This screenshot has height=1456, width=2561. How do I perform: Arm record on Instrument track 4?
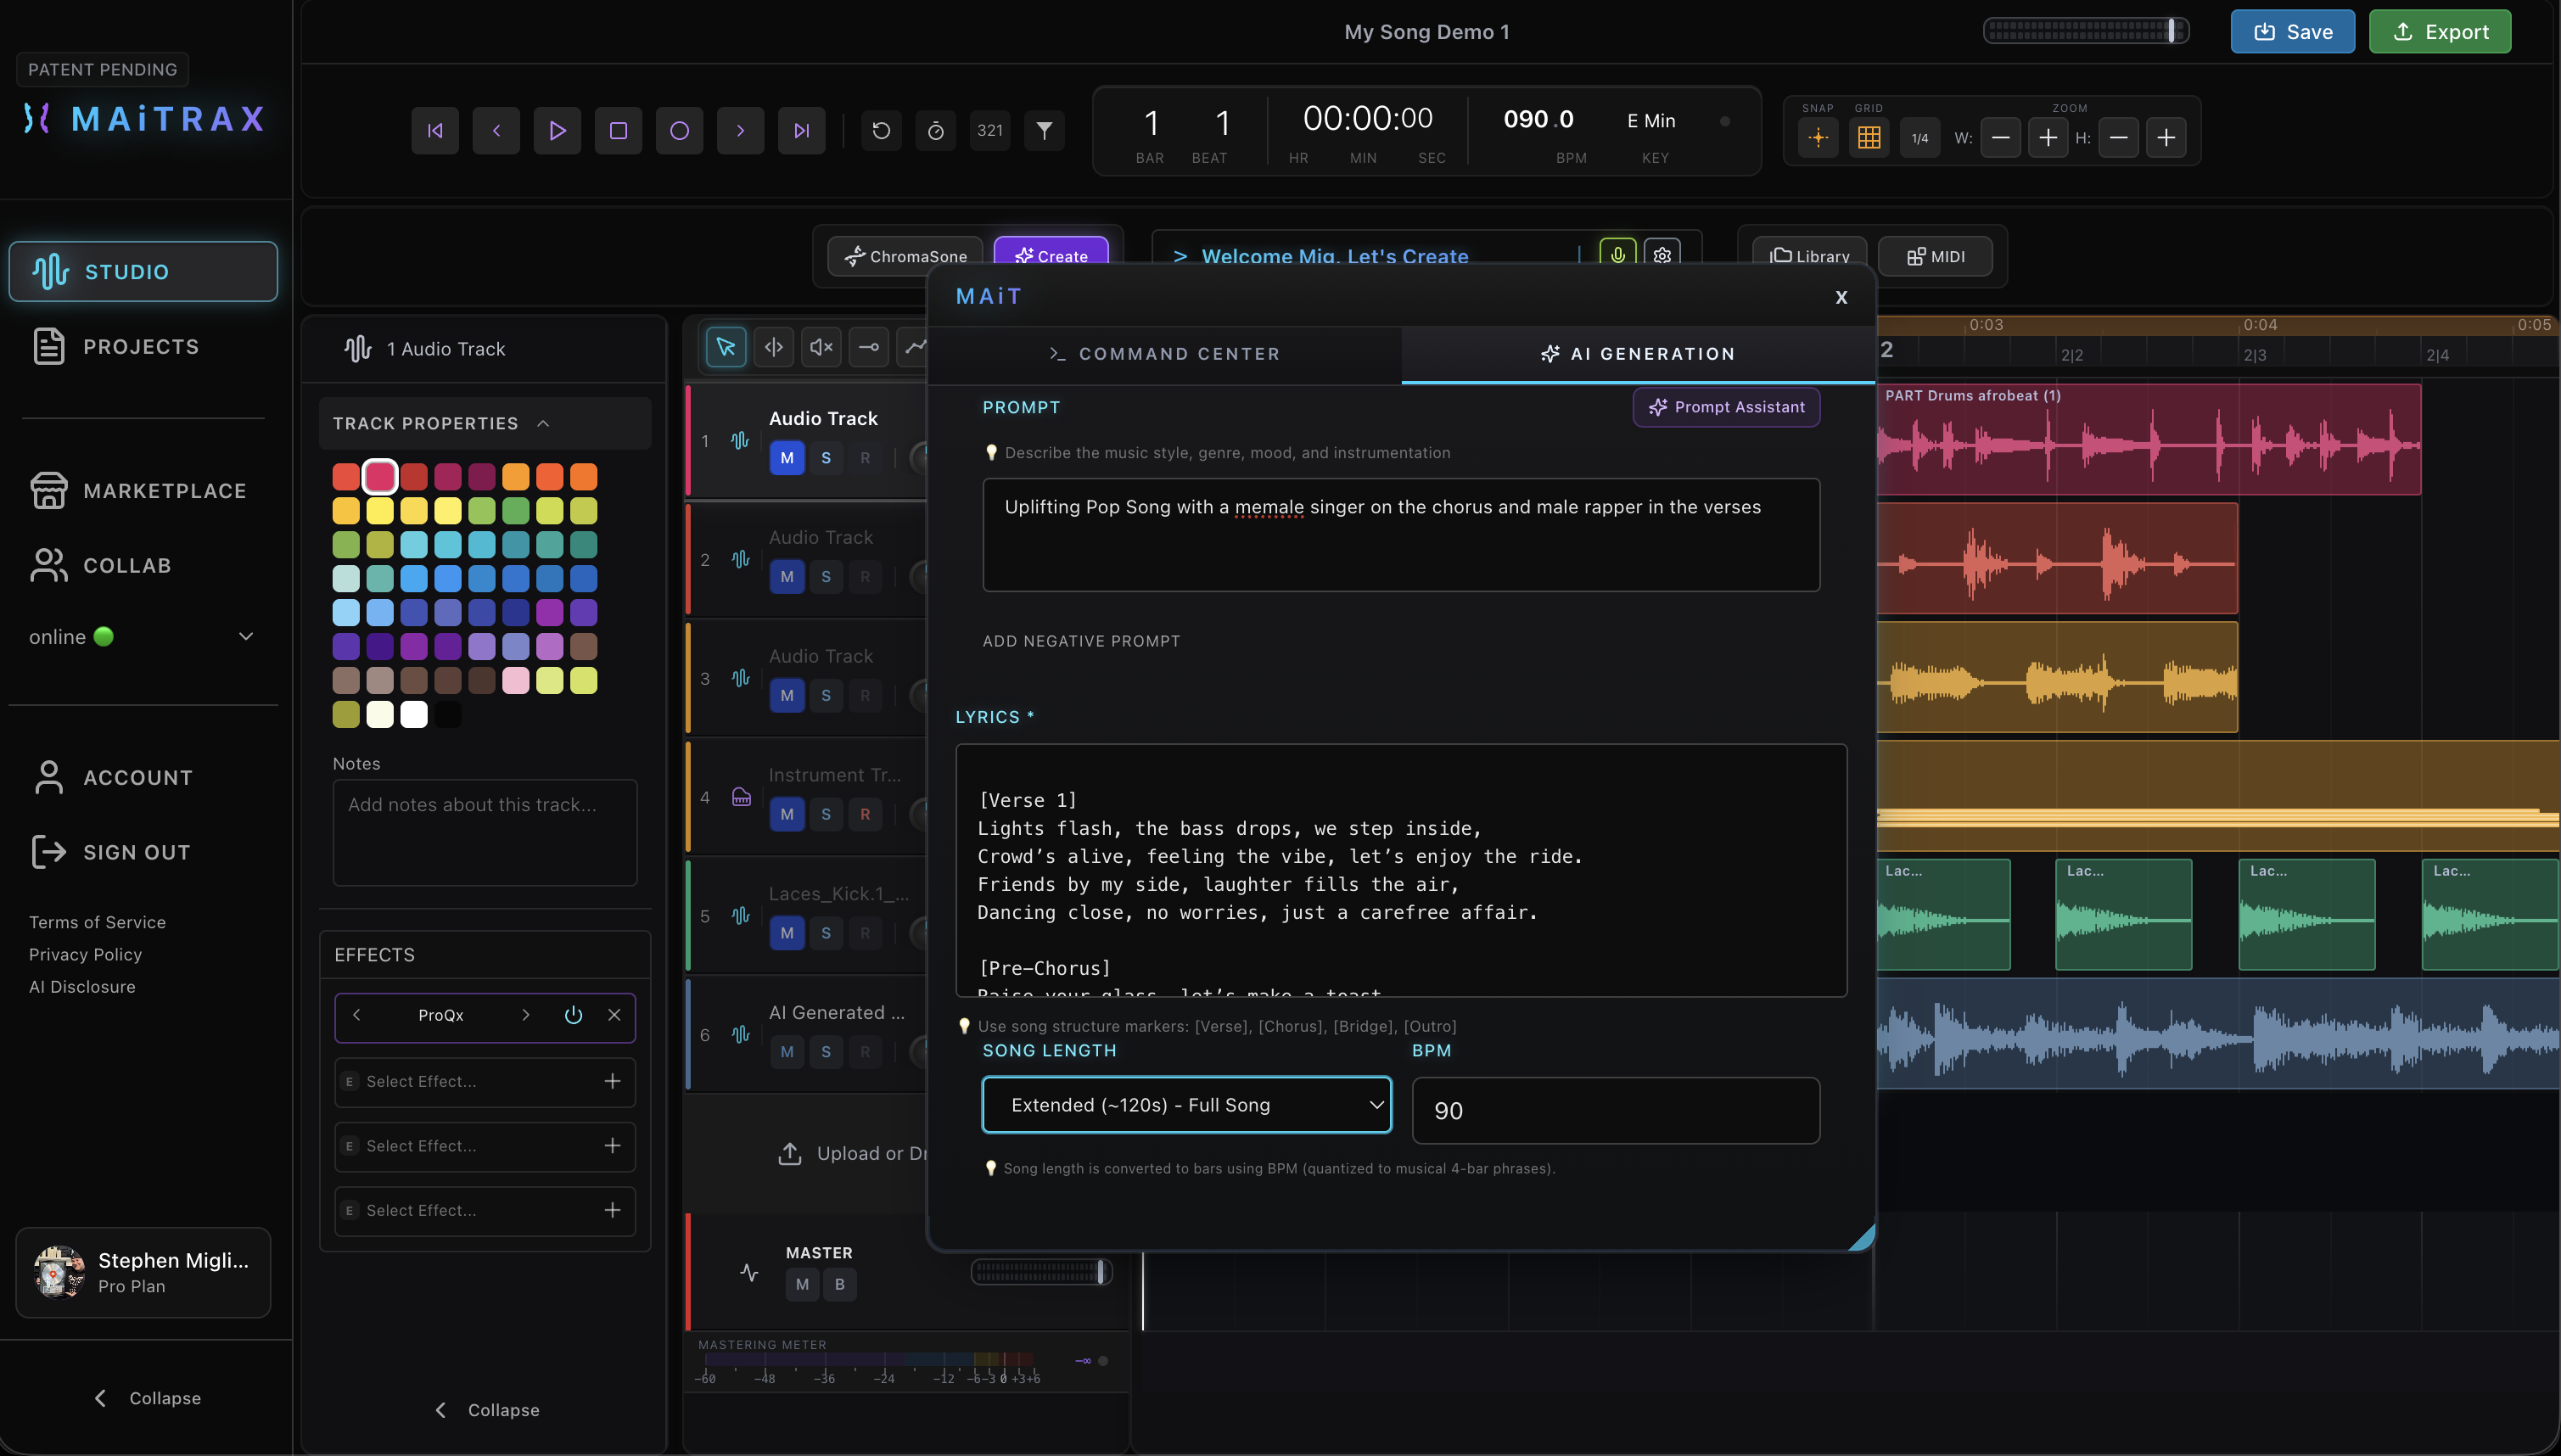tap(865, 814)
